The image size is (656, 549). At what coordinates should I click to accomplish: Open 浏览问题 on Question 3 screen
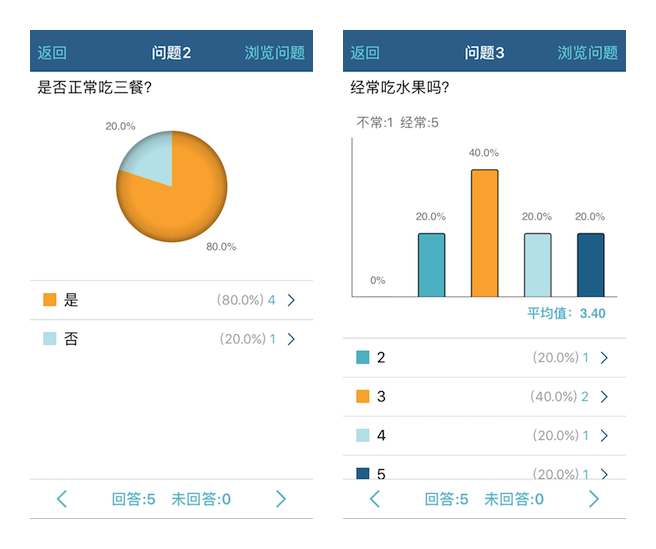click(588, 53)
